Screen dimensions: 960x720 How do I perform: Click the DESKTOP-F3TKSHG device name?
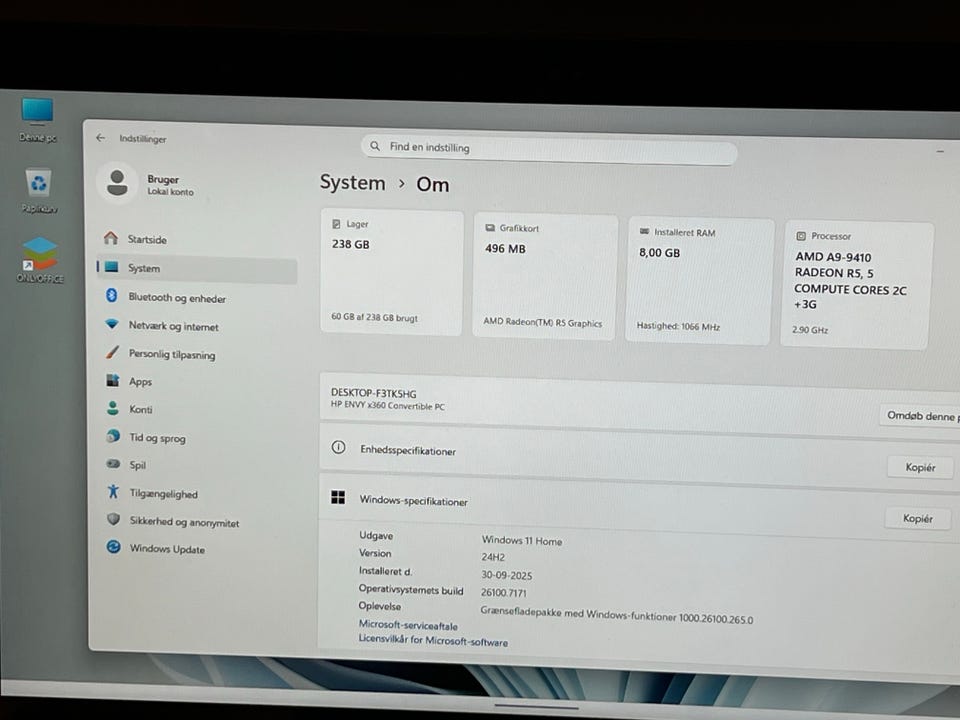pyautogui.click(x=373, y=393)
